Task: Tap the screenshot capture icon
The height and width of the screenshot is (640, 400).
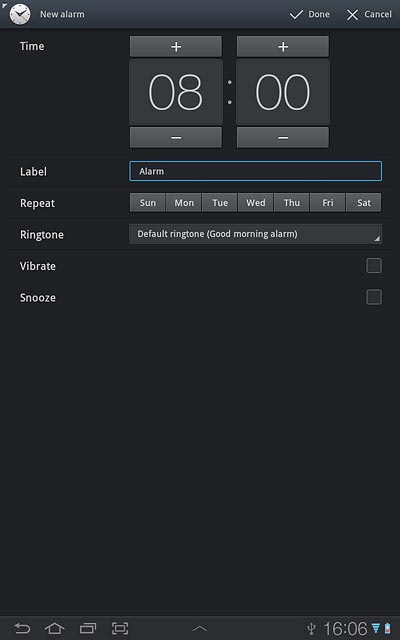Action: [x=120, y=628]
